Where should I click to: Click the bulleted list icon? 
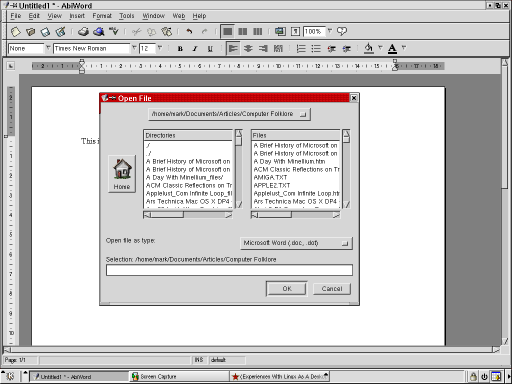tap(316, 49)
